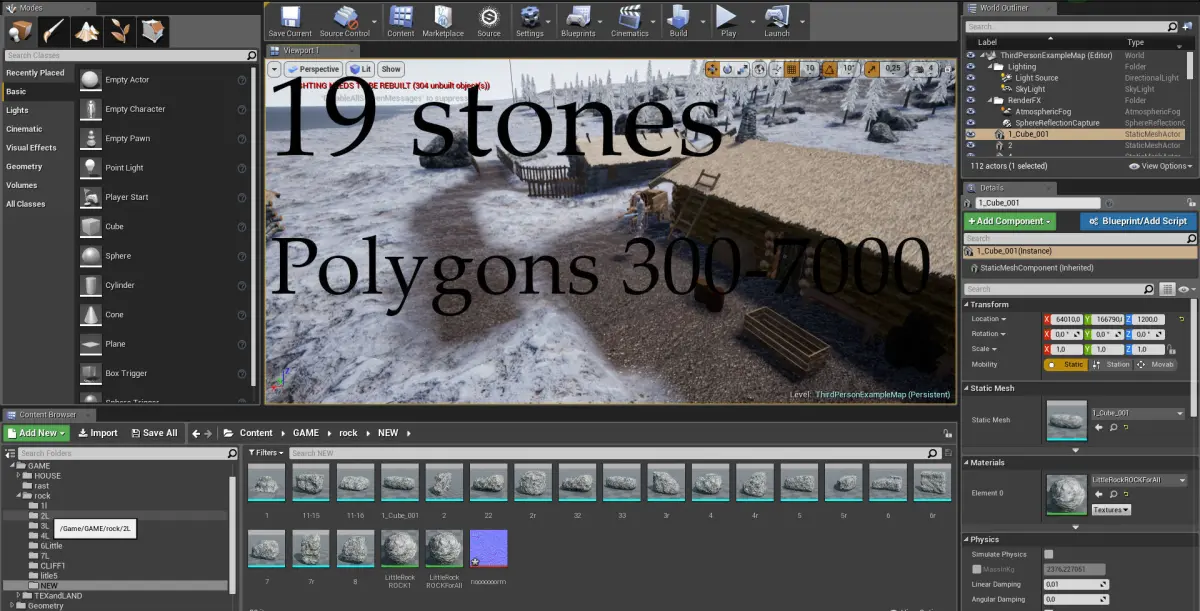Click Location X value field
1200x611 pixels.
pyautogui.click(x=1065, y=319)
